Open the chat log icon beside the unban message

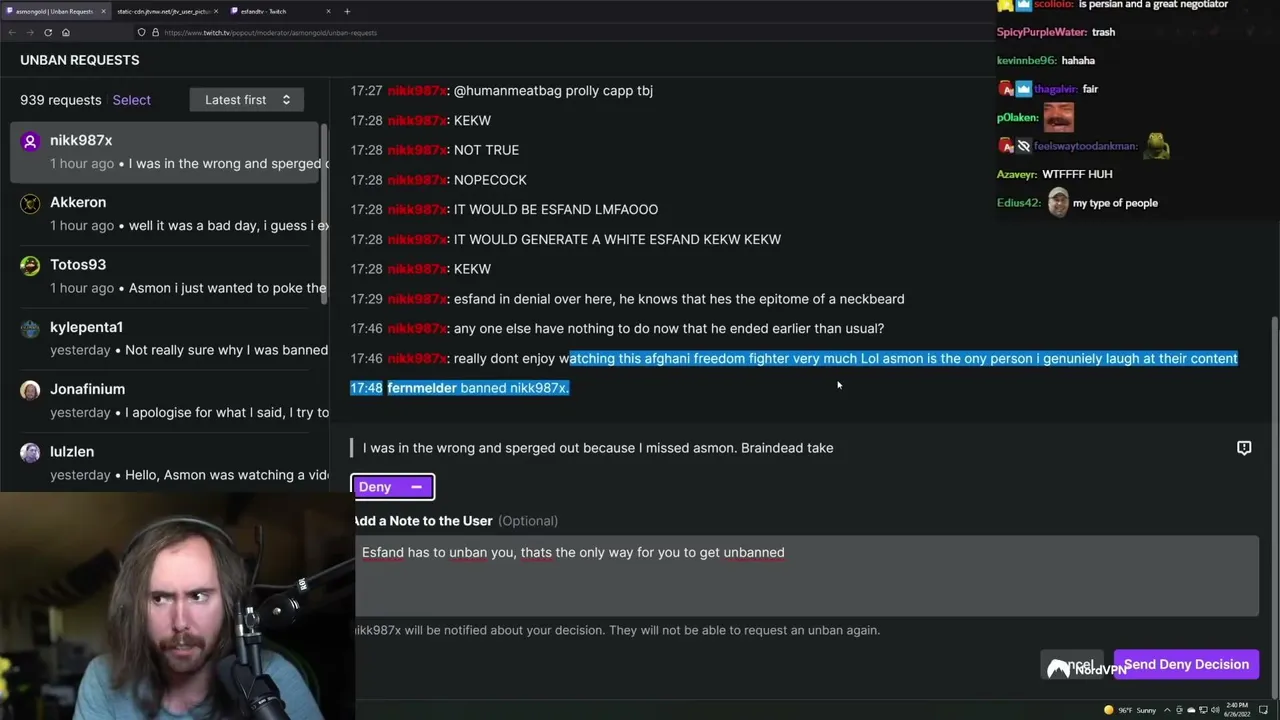tap(1244, 448)
